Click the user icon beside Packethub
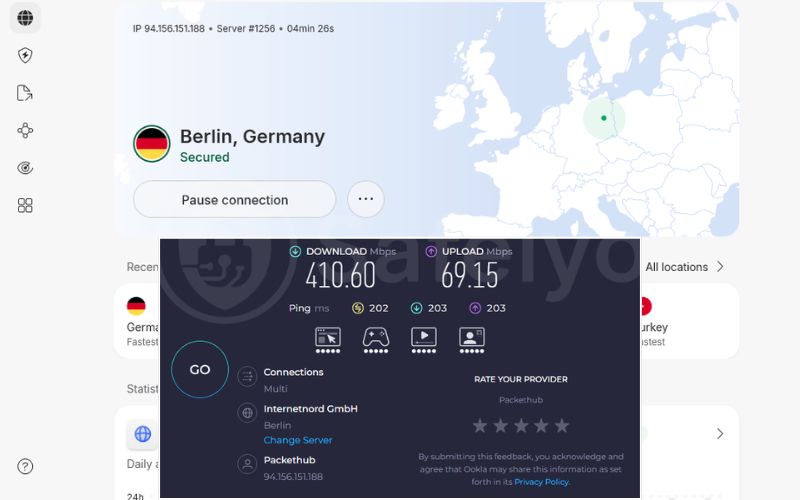The width and height of the screenshot is (800, 500). [247, 464]
